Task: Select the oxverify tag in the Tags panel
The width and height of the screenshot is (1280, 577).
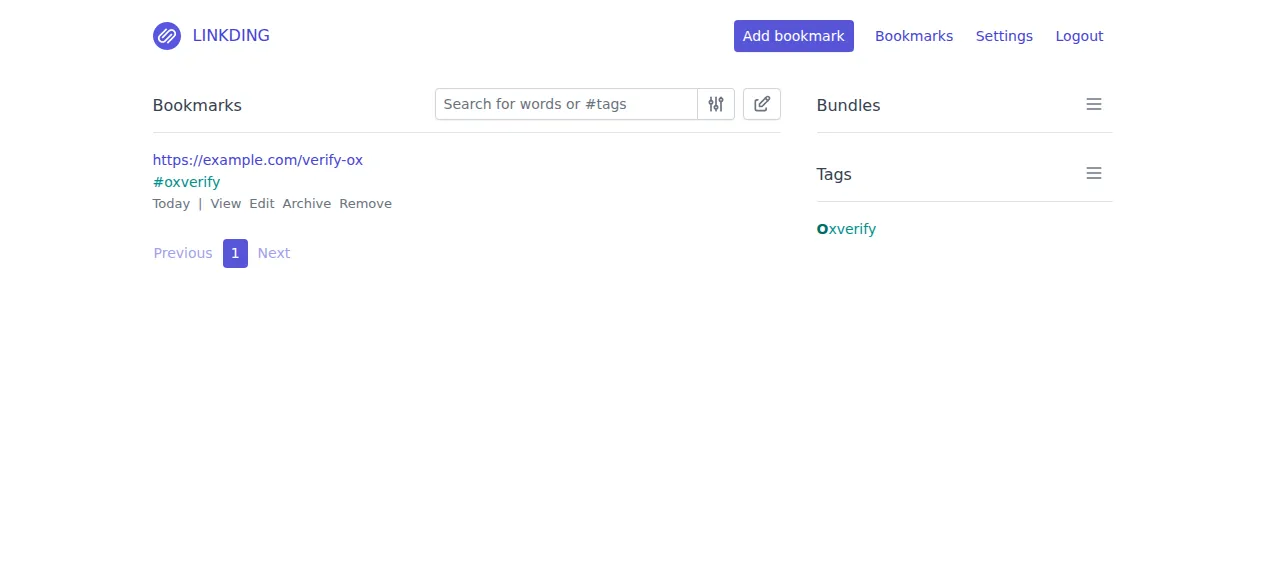Action: 846,229
